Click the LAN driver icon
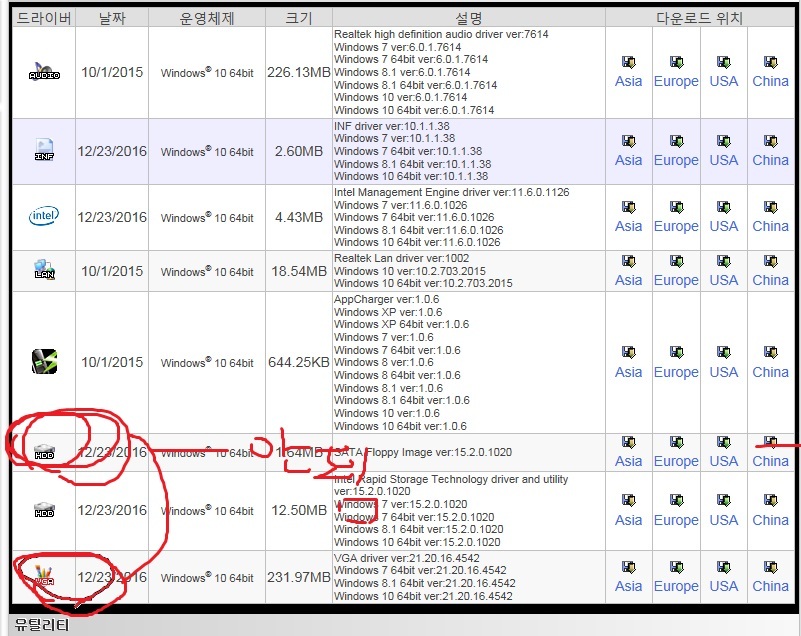The width and height of the screenshot is (801, 636). click(x=44, y=269)
